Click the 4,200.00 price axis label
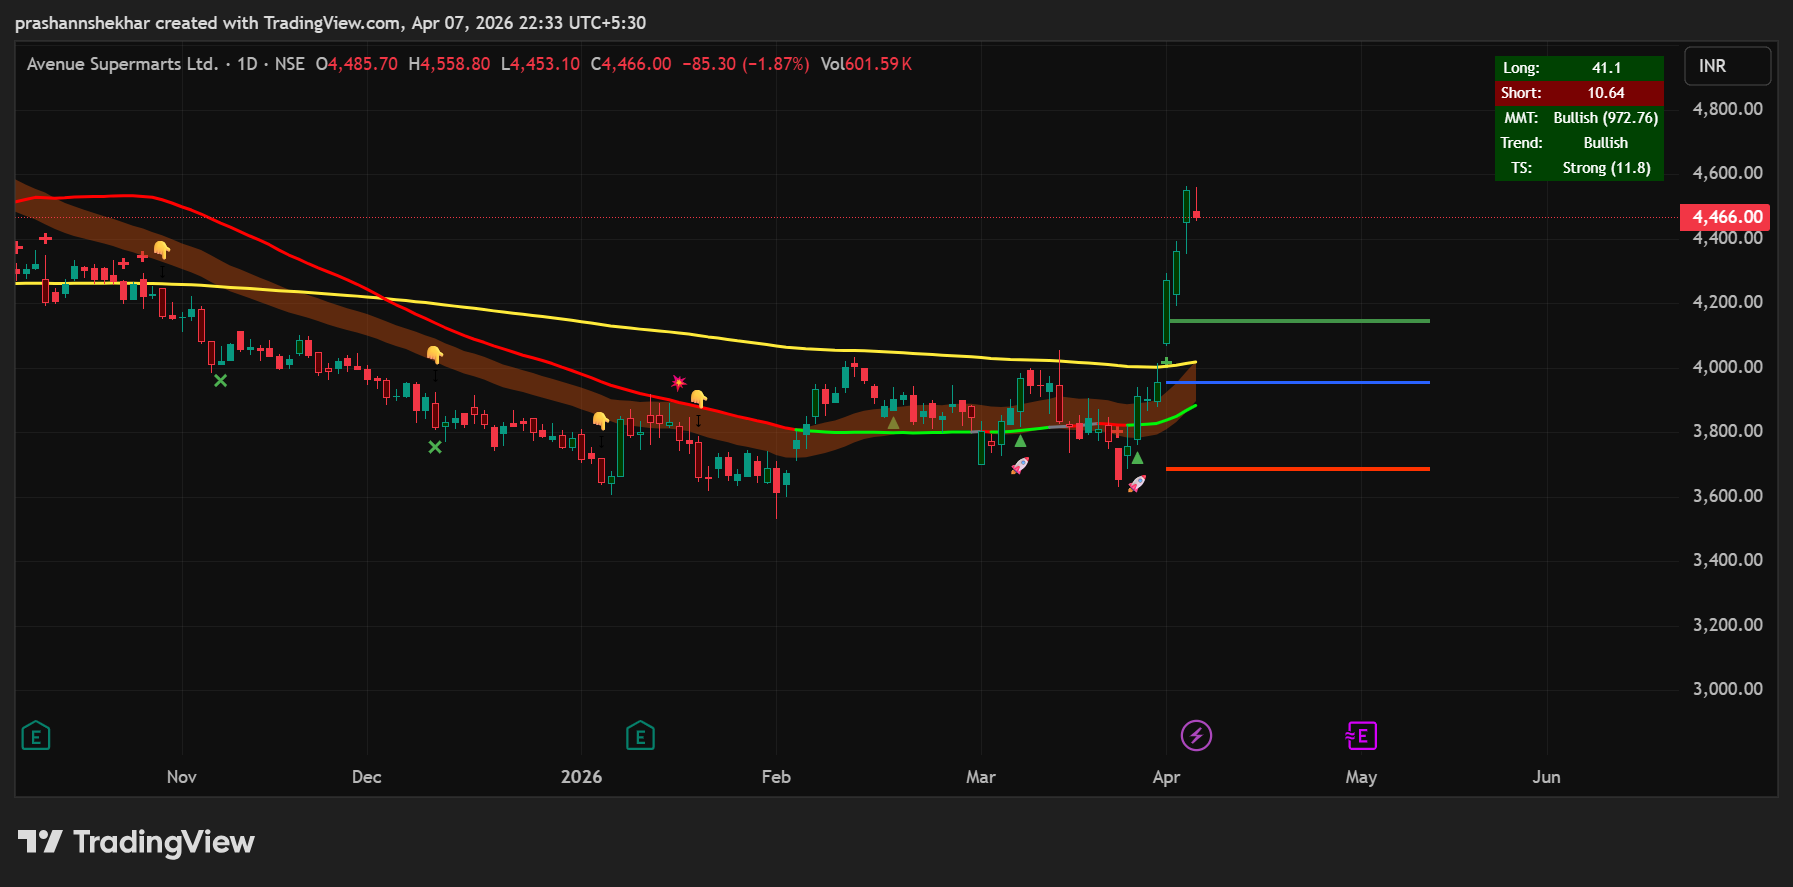 (x=1727, y=302)
